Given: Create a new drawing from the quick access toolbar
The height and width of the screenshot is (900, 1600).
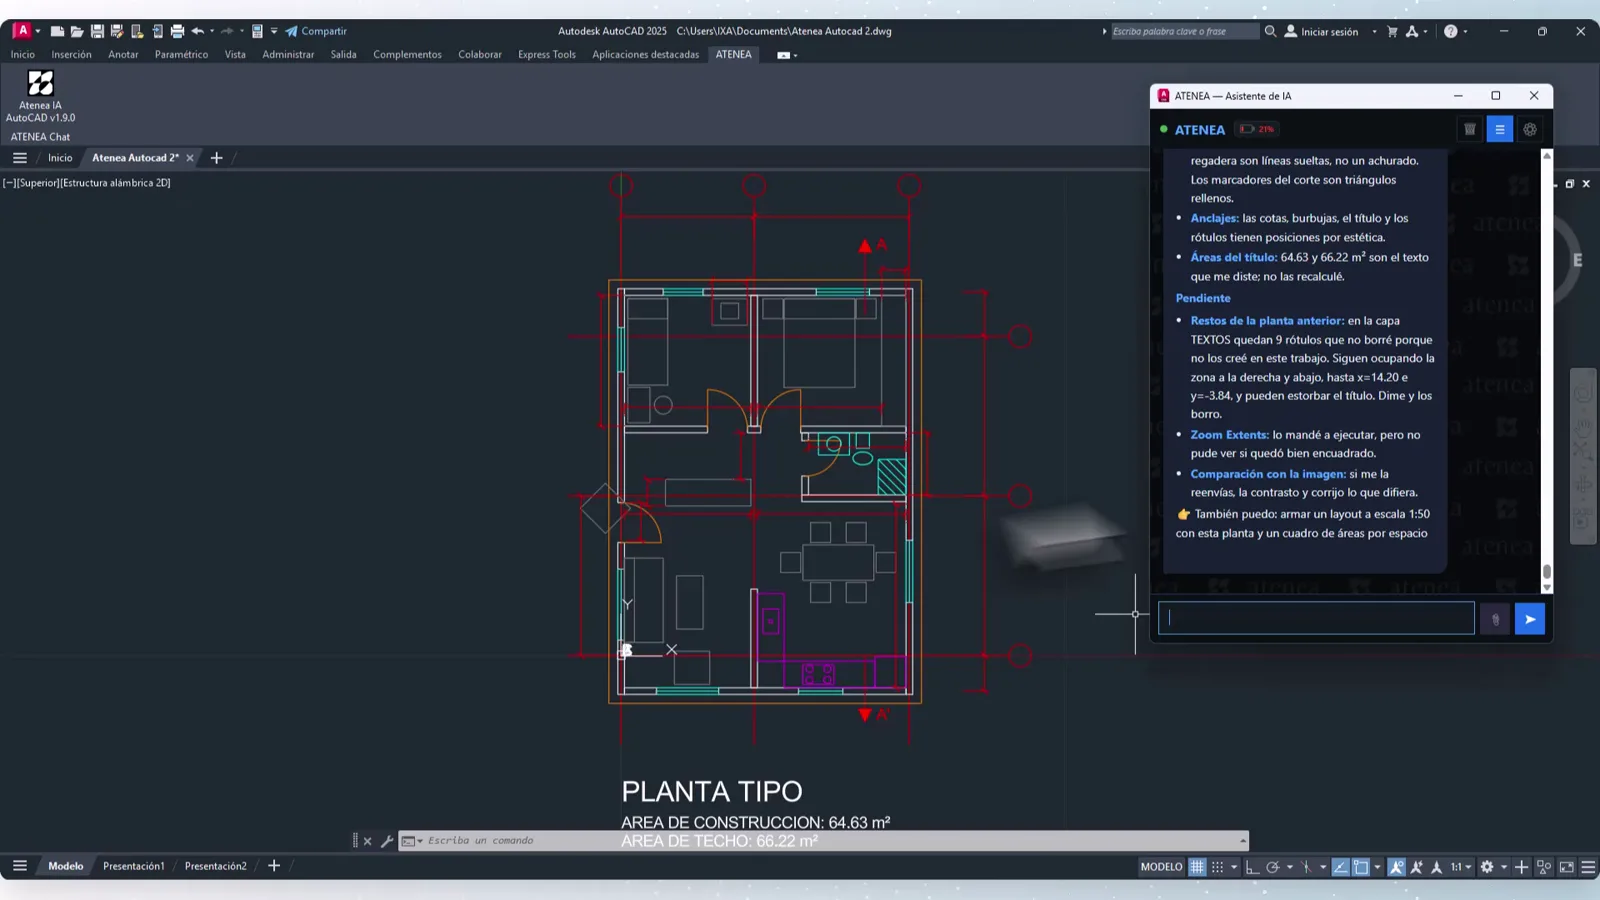Looking at the screenshot, I should pyautogui.click(x=57, y=31).
